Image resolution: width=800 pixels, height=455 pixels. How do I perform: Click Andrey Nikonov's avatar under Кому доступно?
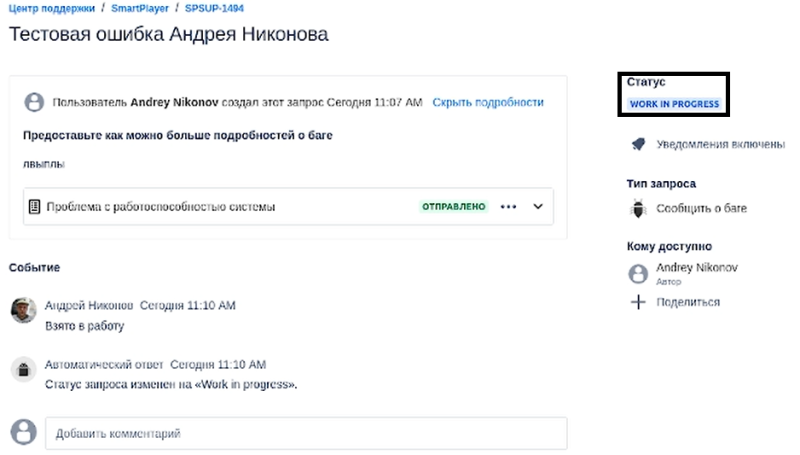coord(638,273)
